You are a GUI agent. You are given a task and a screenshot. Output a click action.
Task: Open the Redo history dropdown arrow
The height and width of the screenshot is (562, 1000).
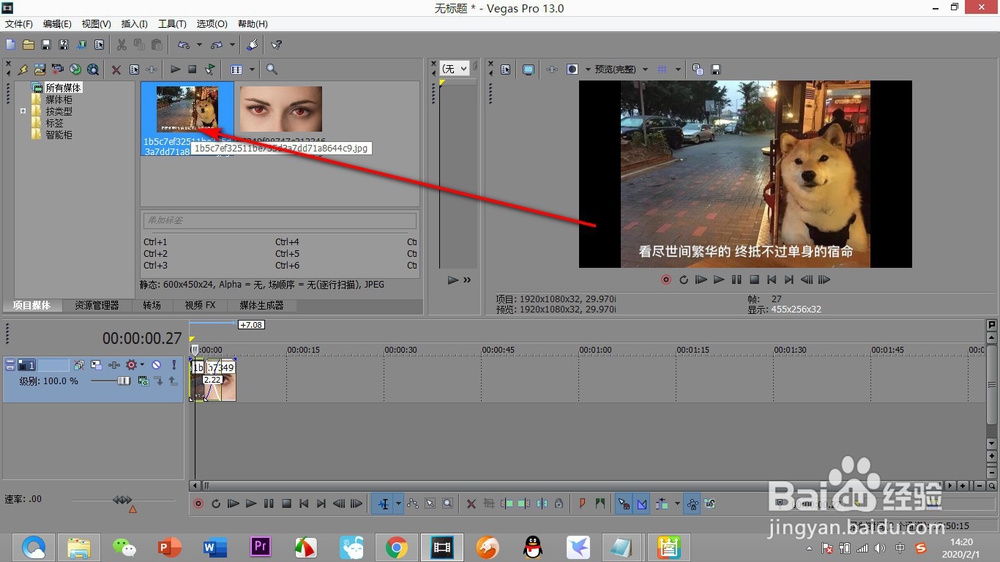pyautogui.click(x=232, y=45)
